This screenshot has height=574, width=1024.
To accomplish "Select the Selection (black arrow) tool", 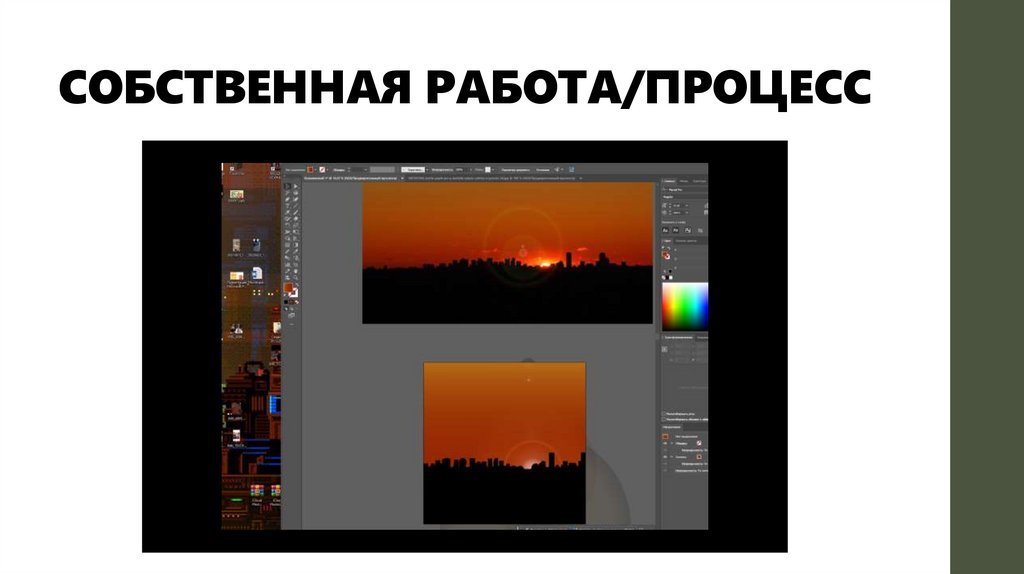I will point(287,186).
